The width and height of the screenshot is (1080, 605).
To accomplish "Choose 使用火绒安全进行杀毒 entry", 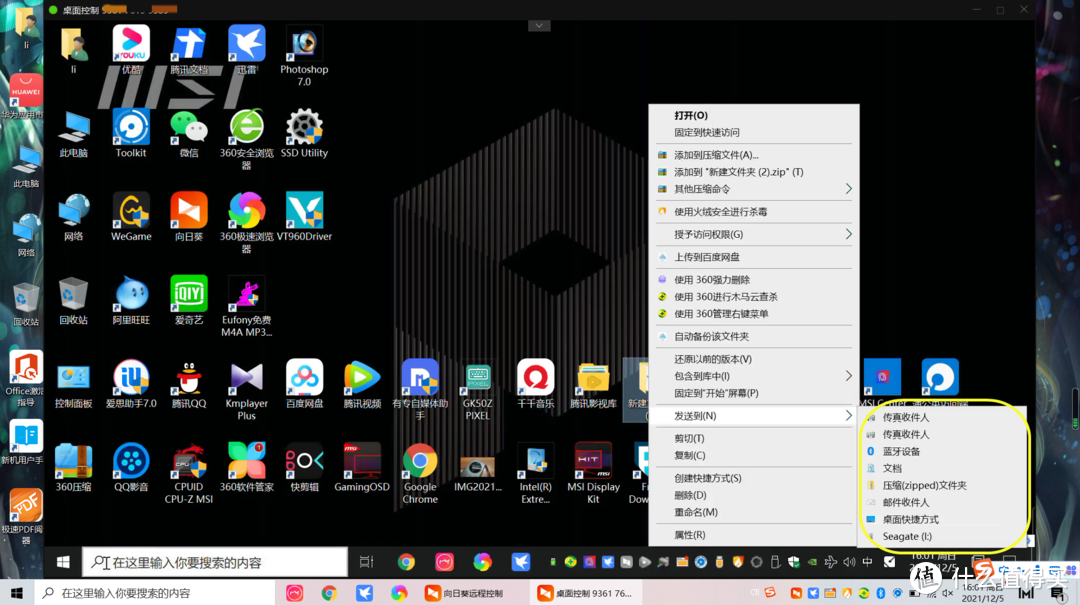I will [x=754, y=212].
